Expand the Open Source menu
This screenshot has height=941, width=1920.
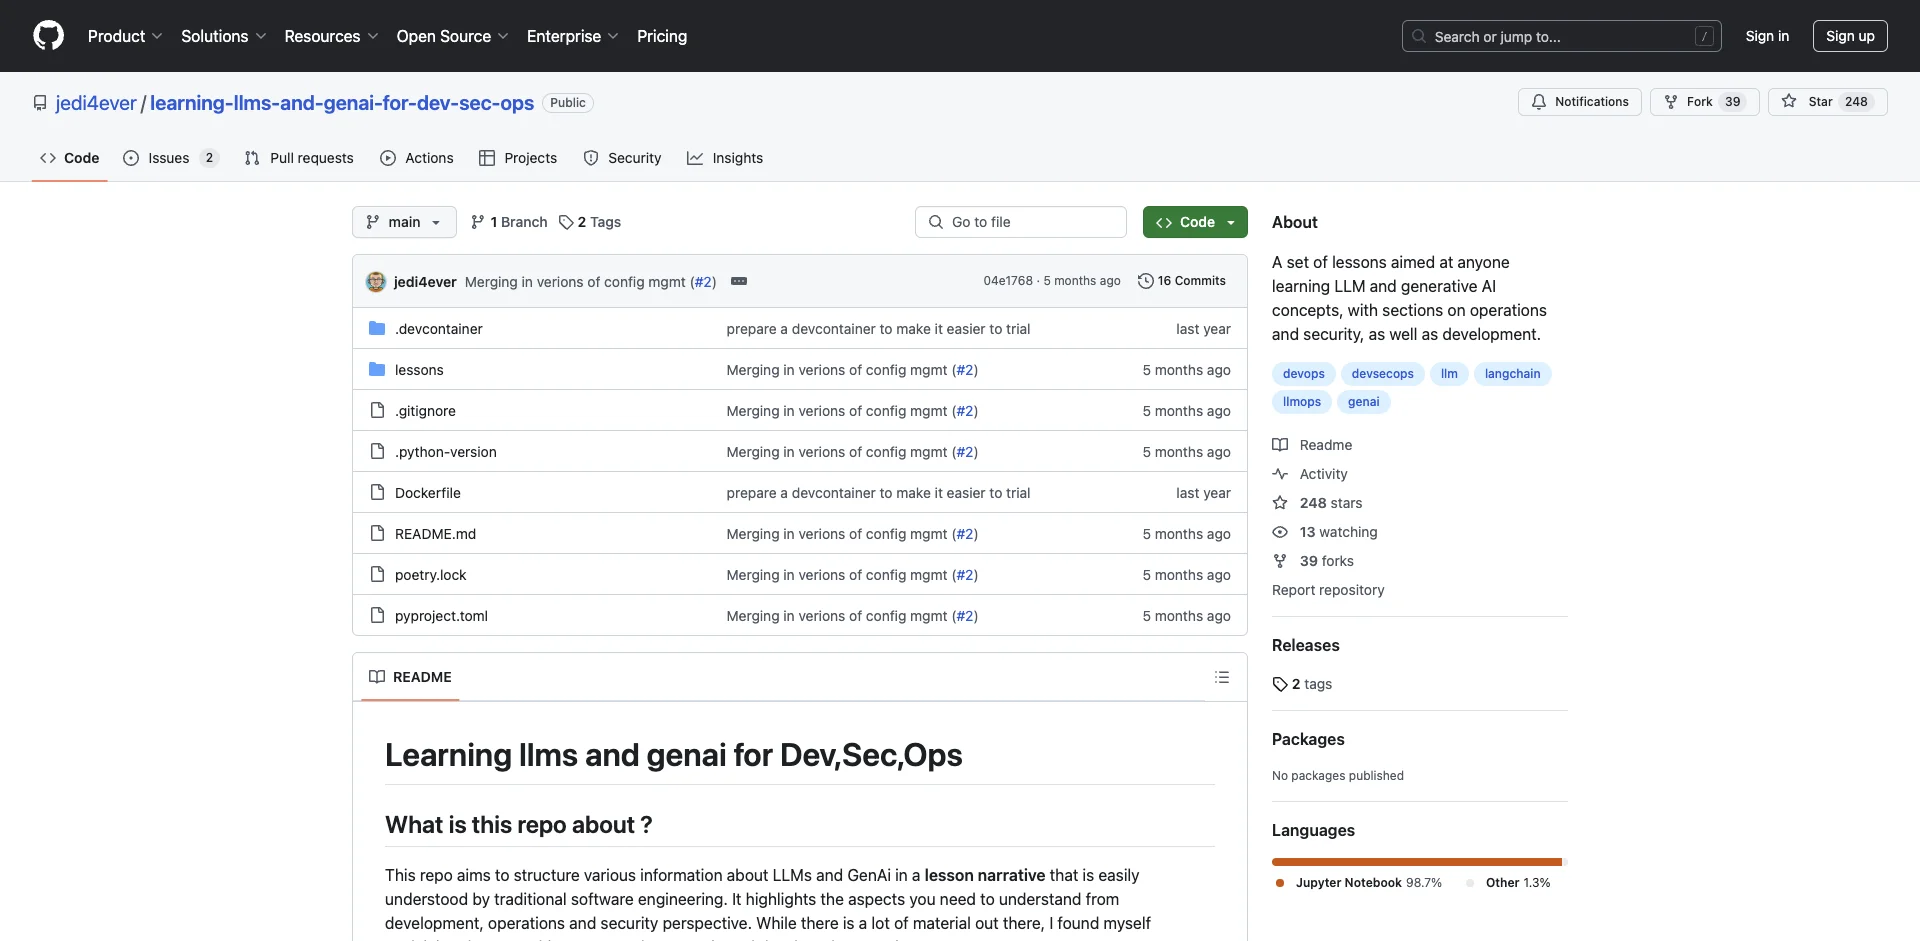(452, 36)
